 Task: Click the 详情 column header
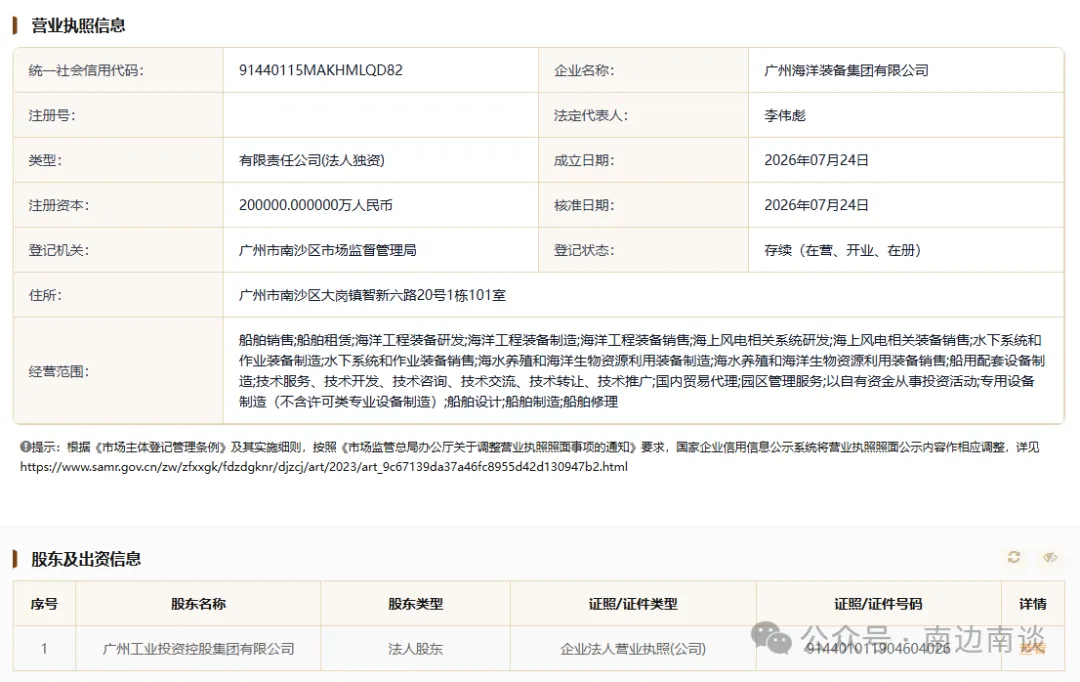tap(1032, 603)
